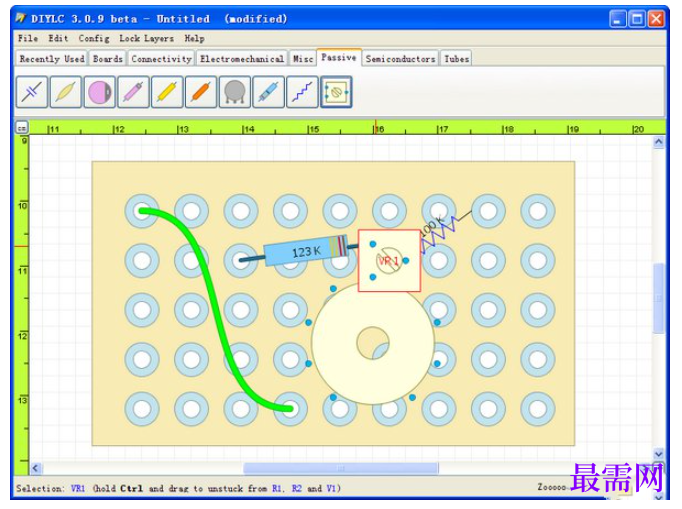Choose the blue resistor tool
Viewport: 682px width, 509px height.
[x=268, y=92]
